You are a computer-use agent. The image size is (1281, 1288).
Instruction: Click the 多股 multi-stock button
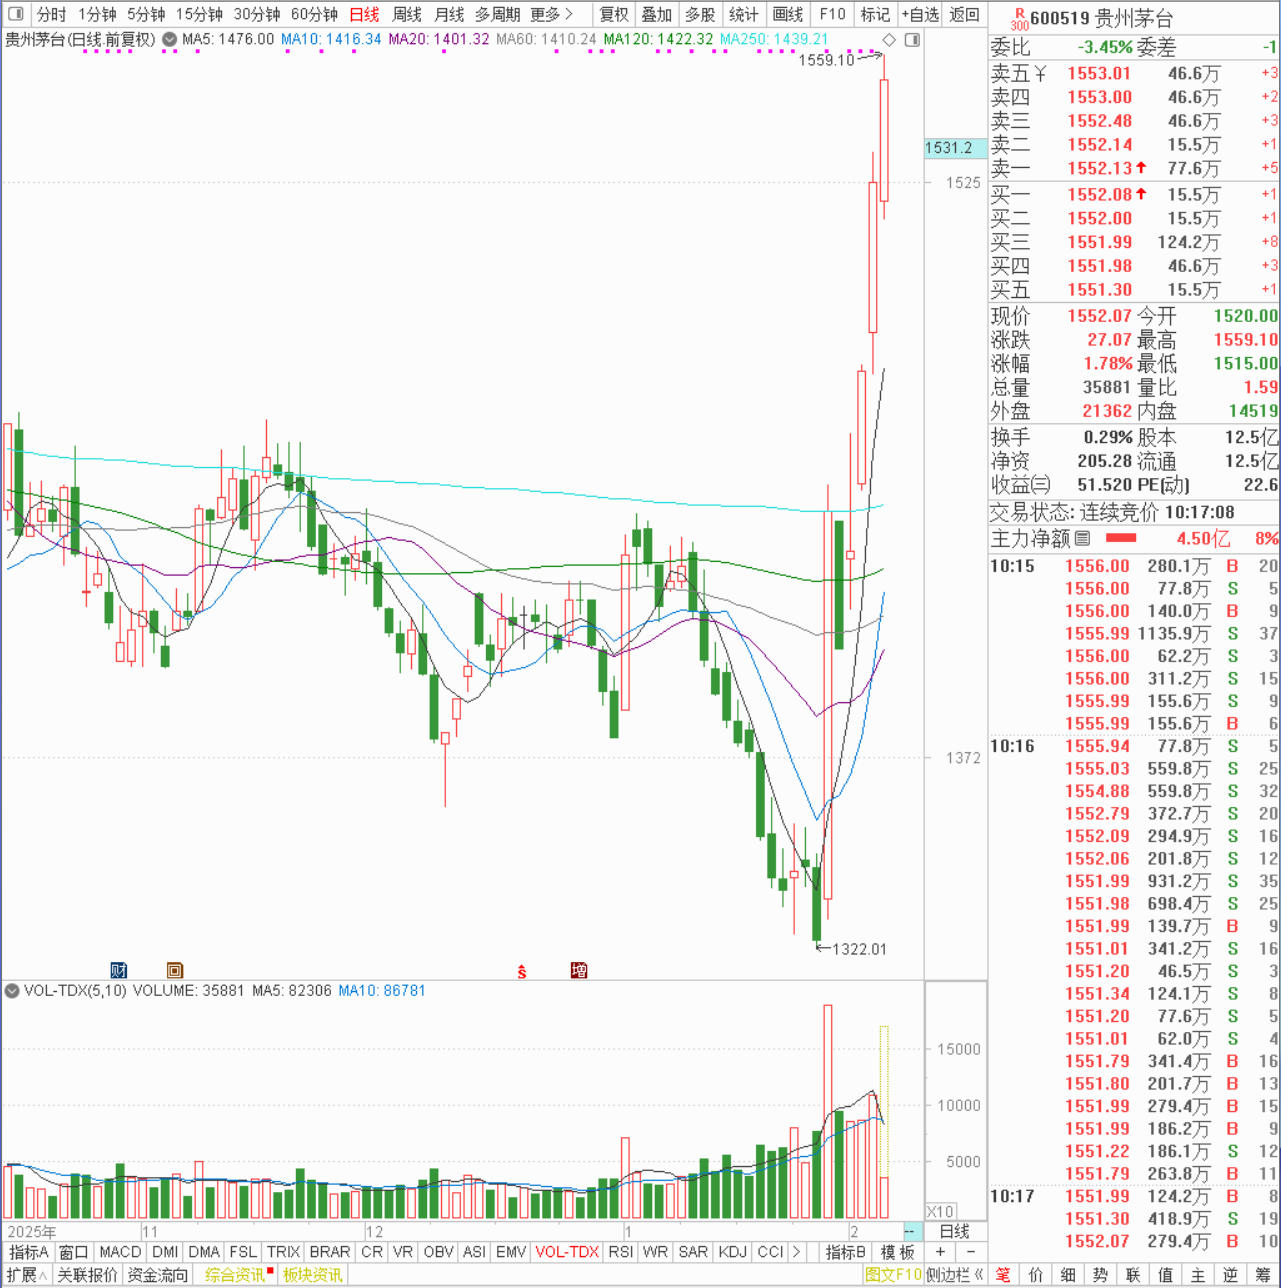(700, 14)
